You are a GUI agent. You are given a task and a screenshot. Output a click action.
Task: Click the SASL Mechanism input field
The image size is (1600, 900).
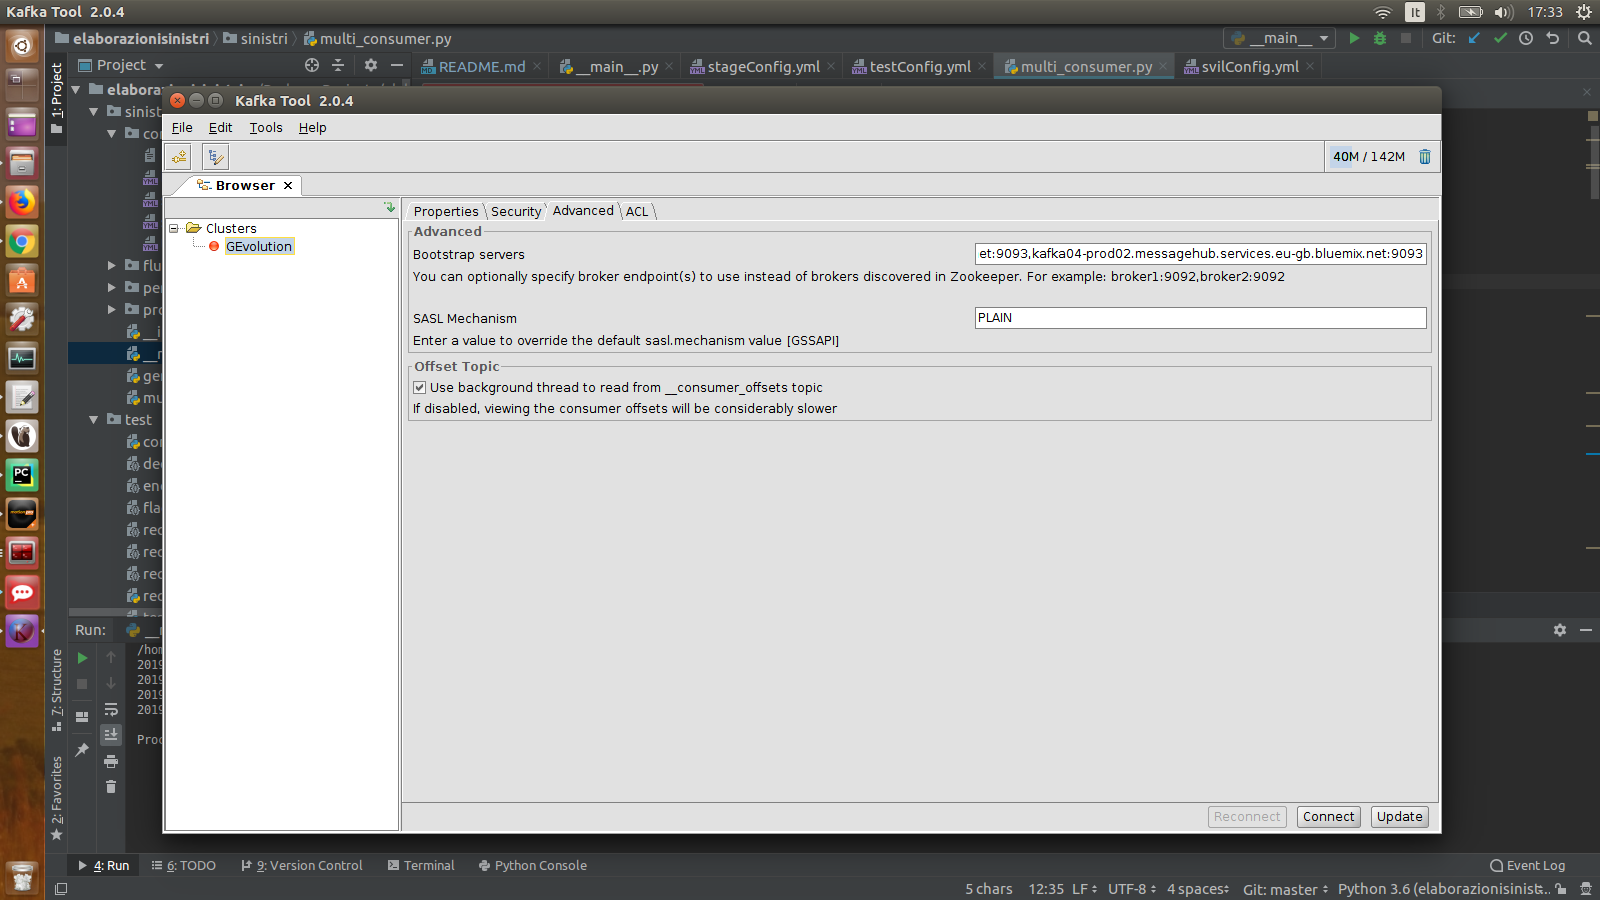(1200, 318)
